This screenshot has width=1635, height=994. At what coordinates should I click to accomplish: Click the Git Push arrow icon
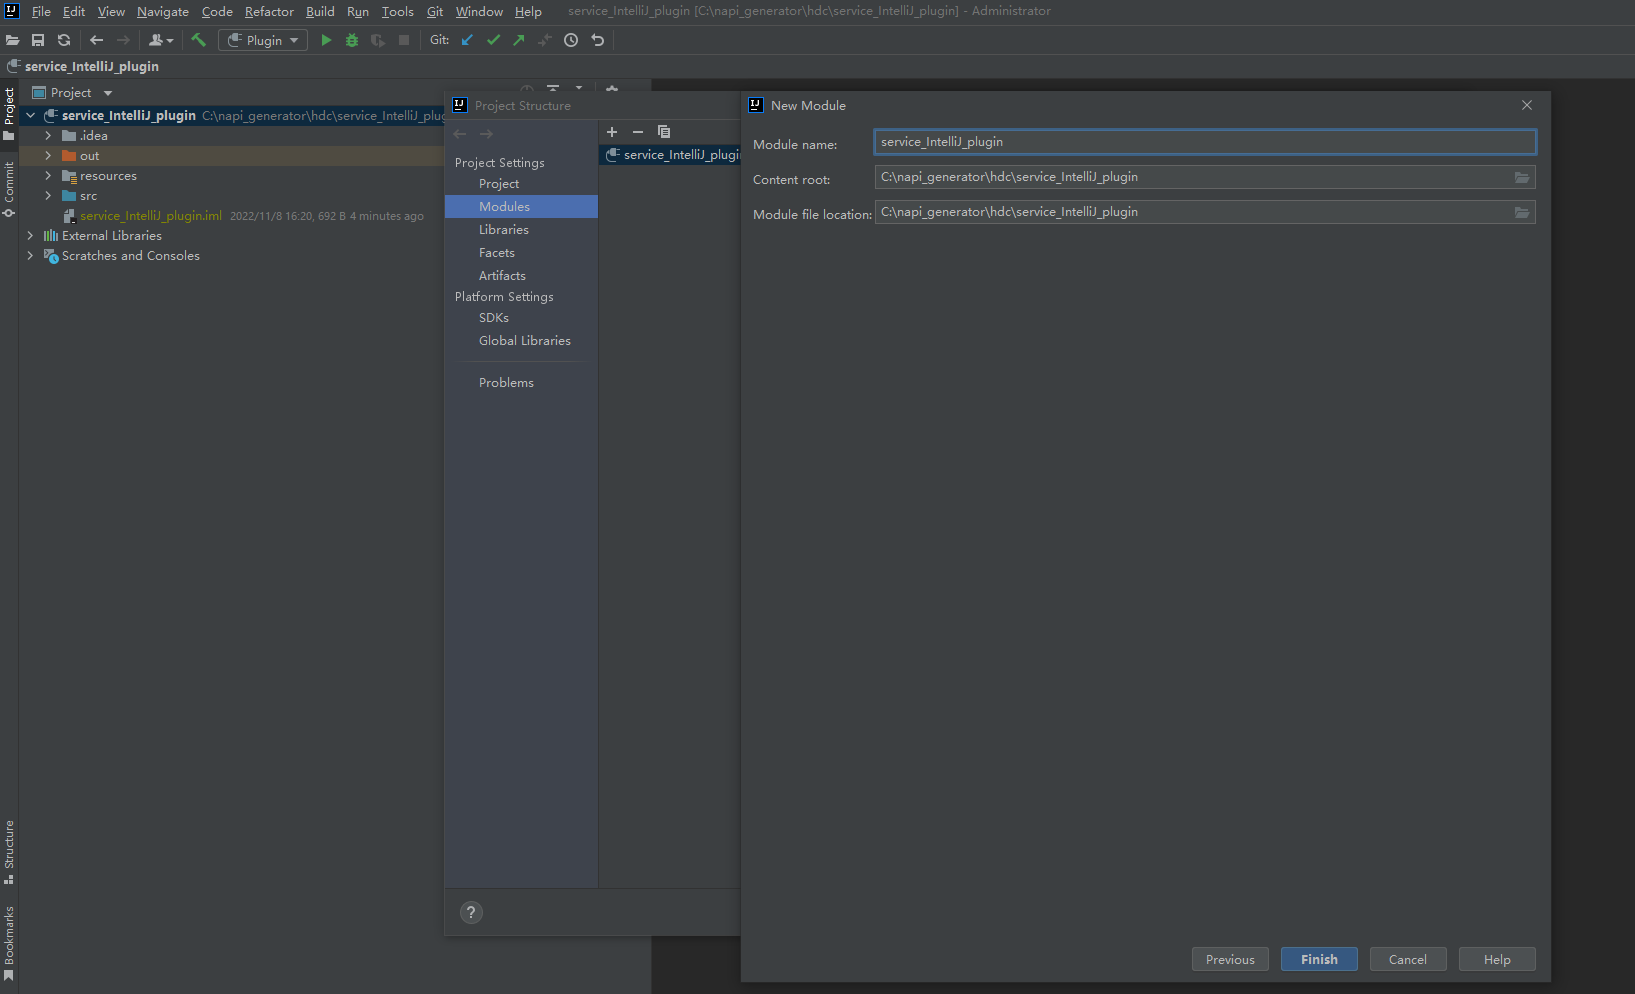click(x=519, y=40)
